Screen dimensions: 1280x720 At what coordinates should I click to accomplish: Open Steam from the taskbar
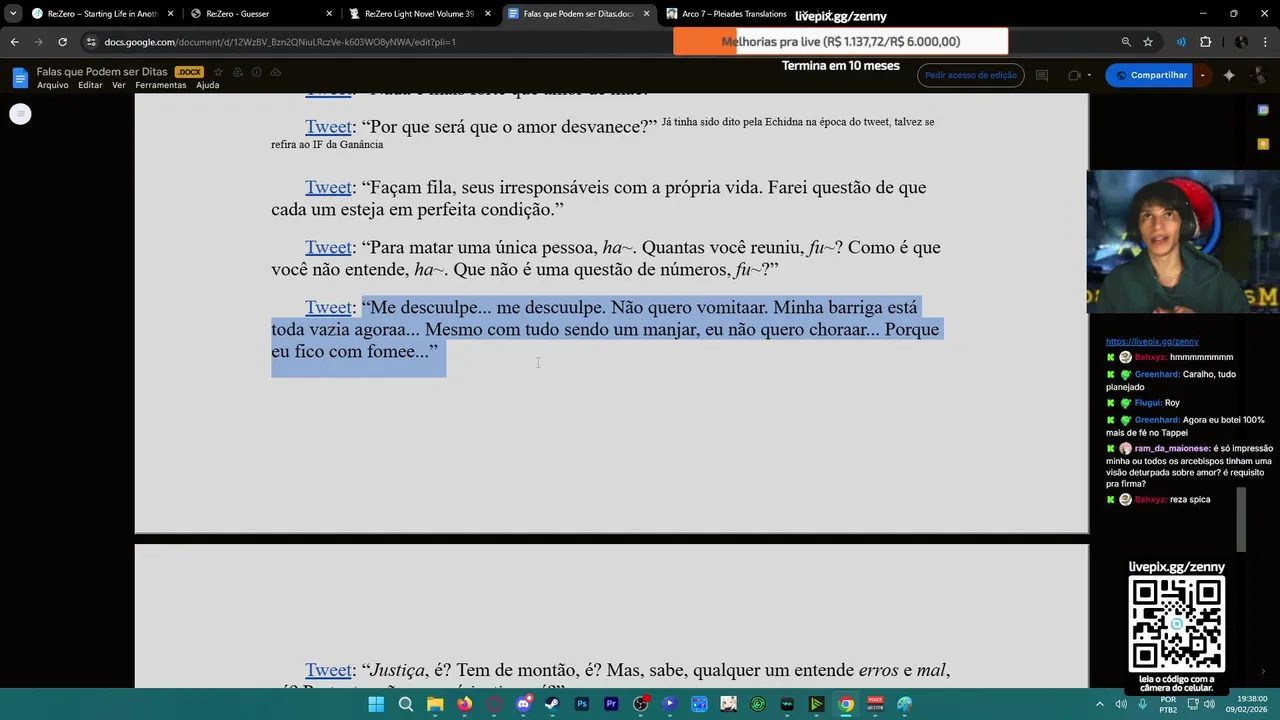[x=552, y=704]
